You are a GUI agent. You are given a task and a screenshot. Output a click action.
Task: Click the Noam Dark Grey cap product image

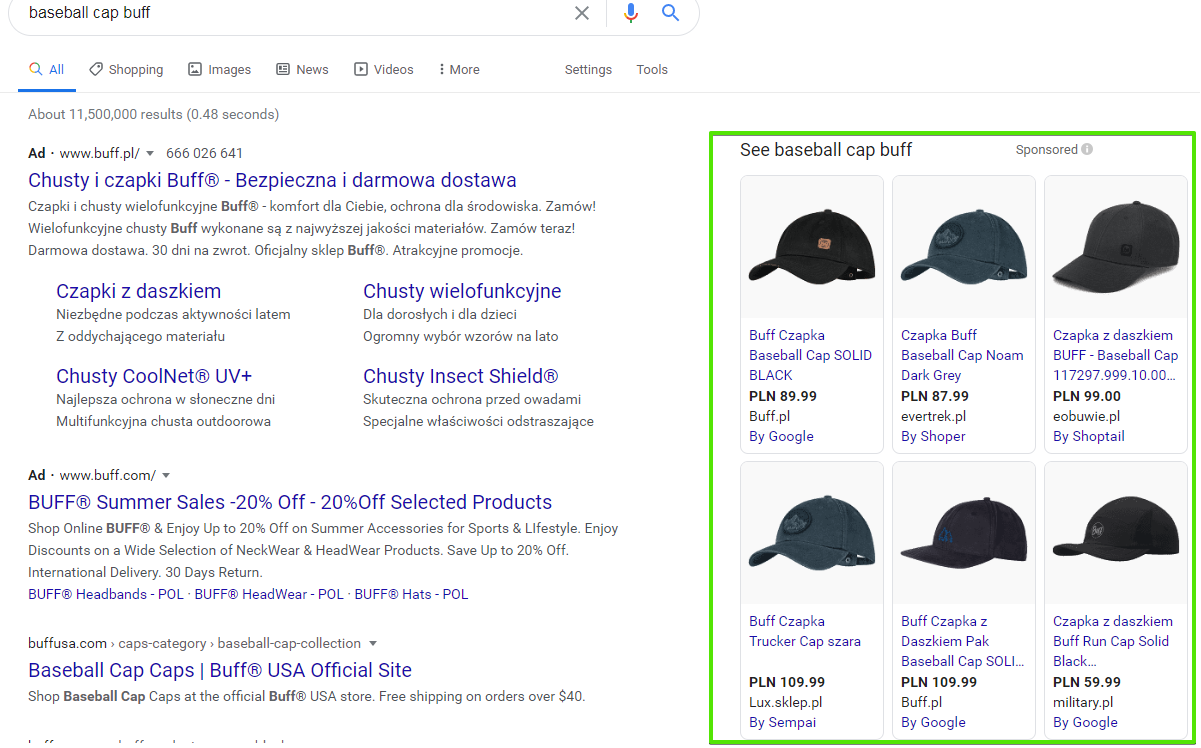[x=964, y=247]
